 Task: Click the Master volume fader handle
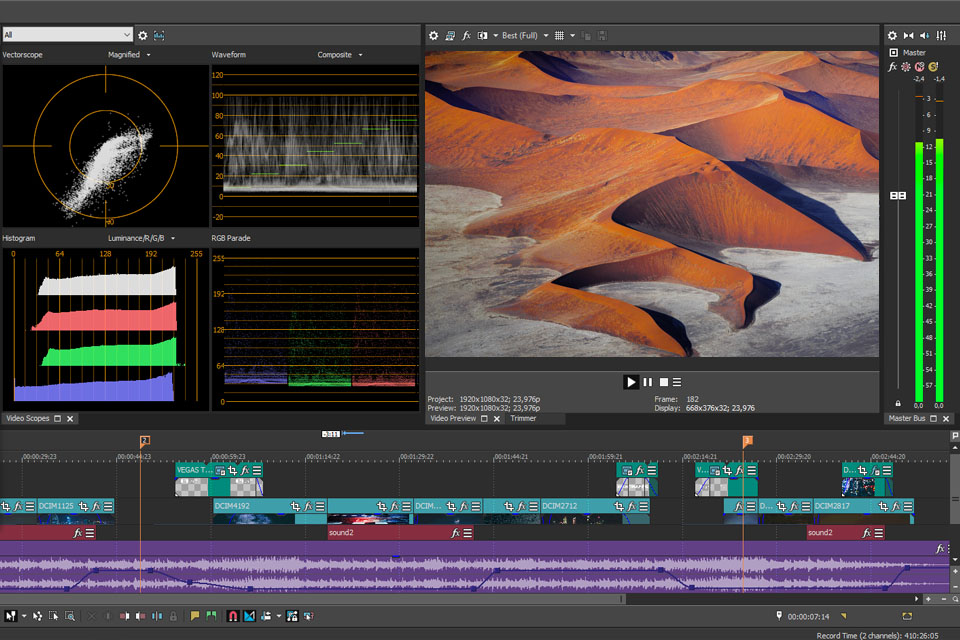tap(898, 195)
